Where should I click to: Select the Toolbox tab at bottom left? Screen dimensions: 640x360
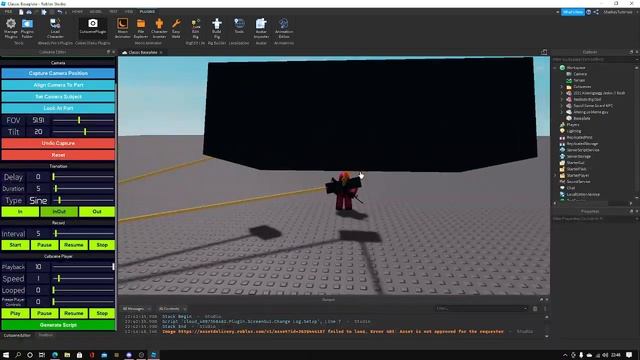[45, 335]
